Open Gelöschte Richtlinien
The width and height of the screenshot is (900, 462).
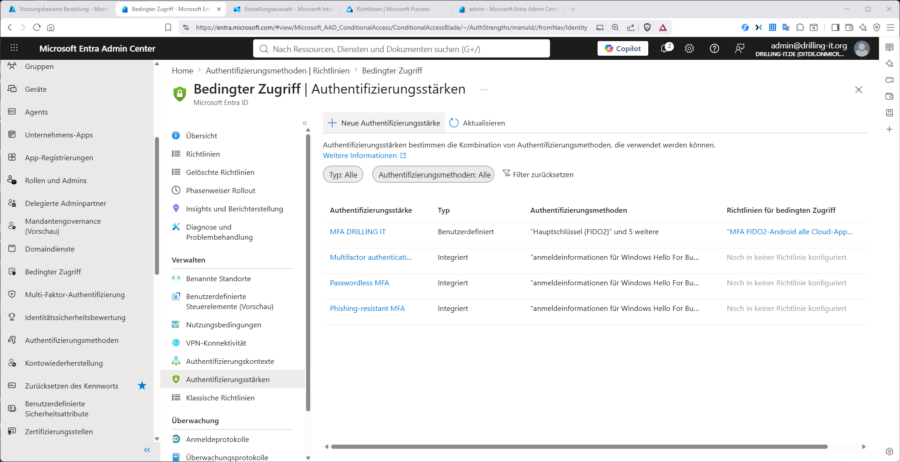pos(220,172)
